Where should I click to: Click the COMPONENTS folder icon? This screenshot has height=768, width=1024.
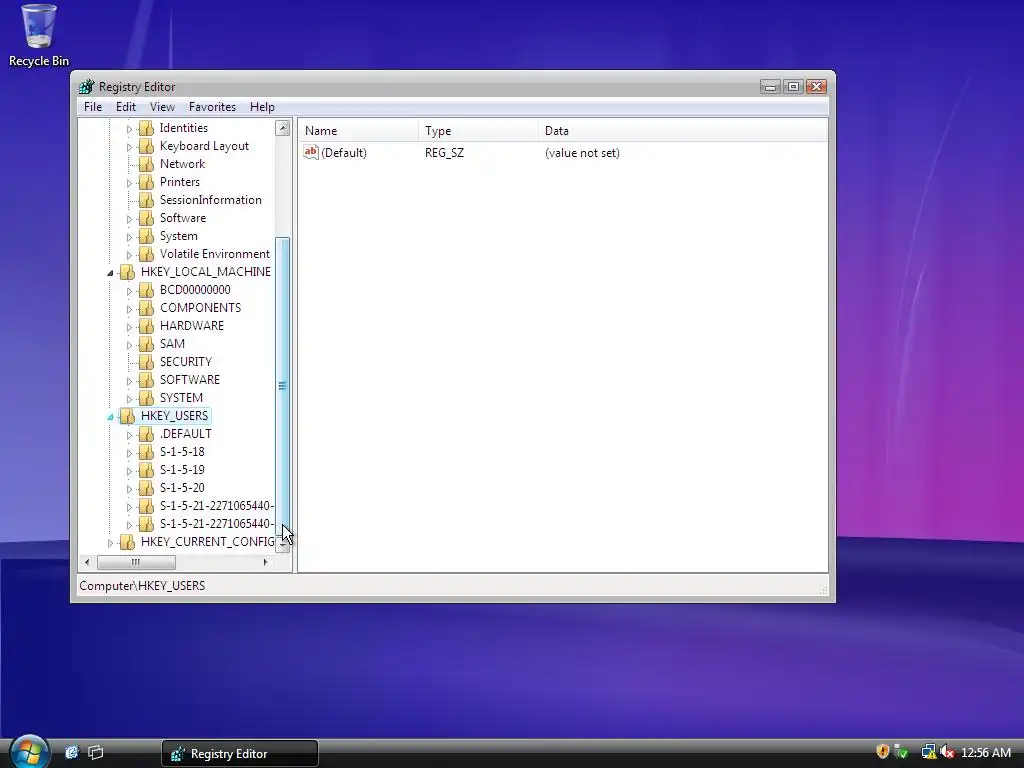coord(146,308)
